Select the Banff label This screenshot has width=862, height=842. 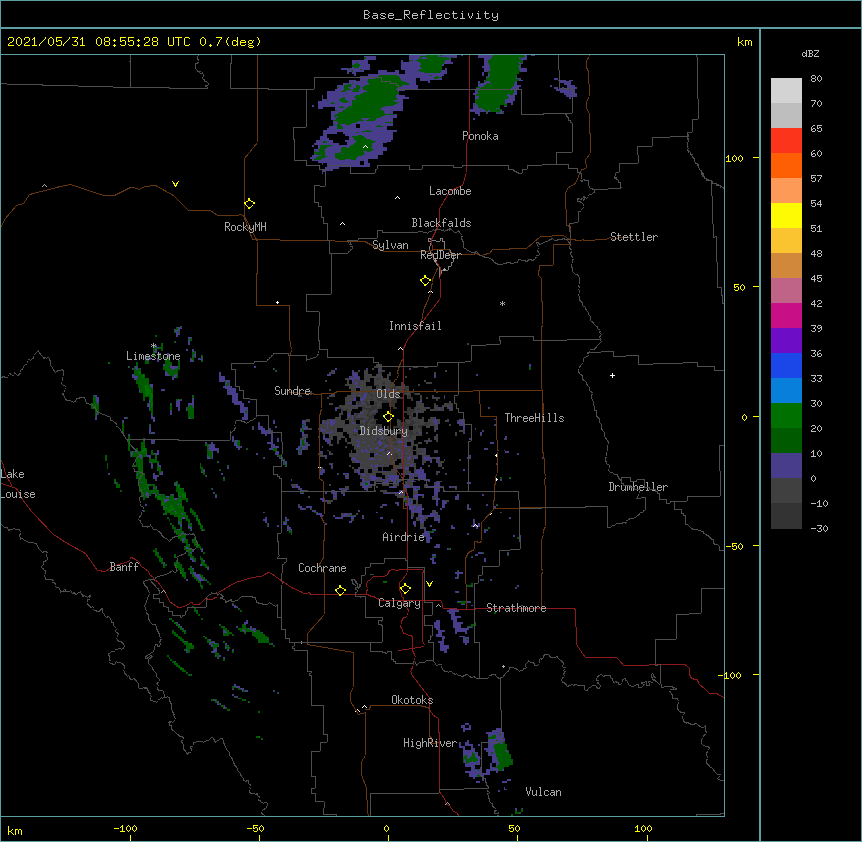tap(124, 567)
